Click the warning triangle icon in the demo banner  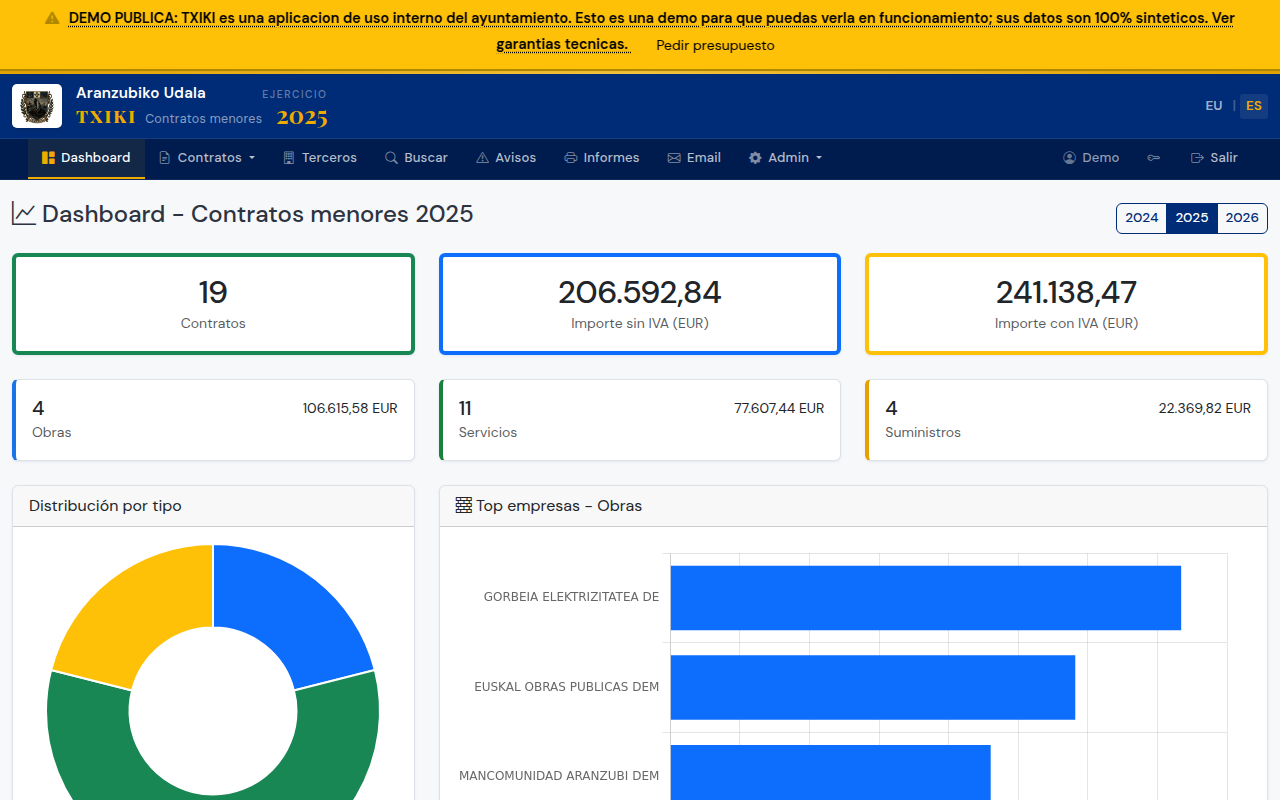pos(52,18)
